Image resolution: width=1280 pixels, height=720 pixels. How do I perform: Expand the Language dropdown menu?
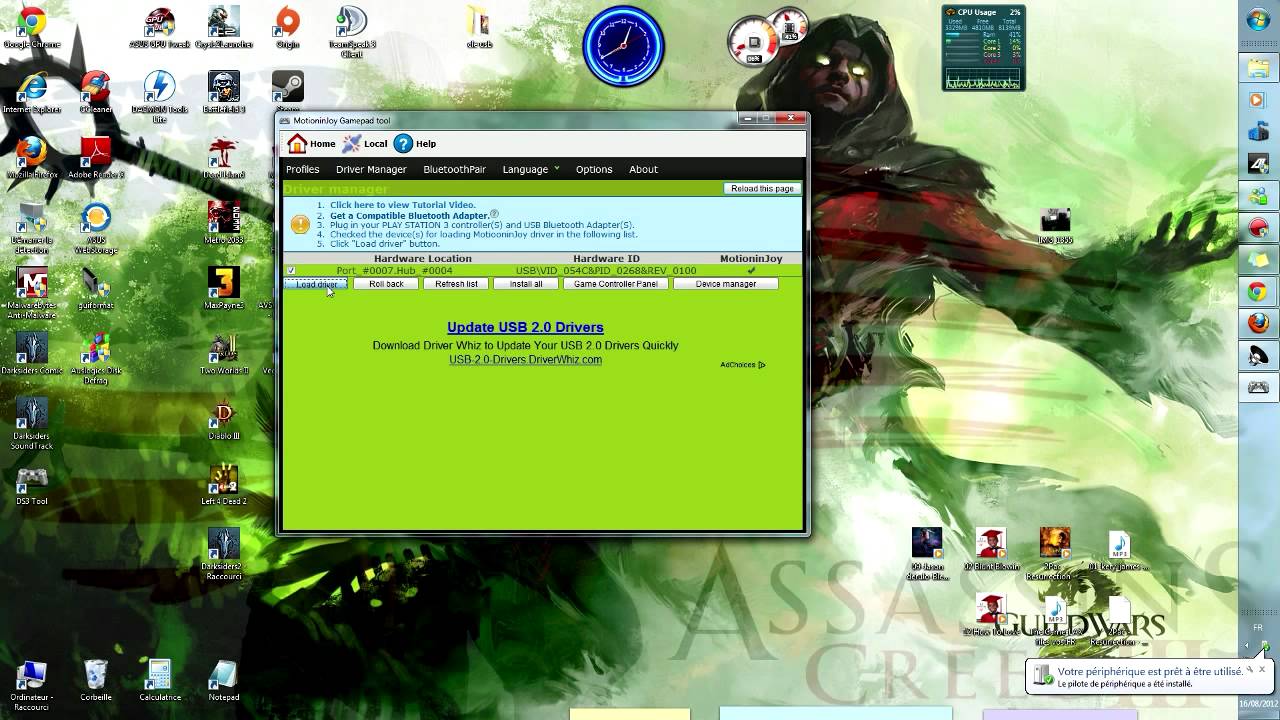(530, 170)
